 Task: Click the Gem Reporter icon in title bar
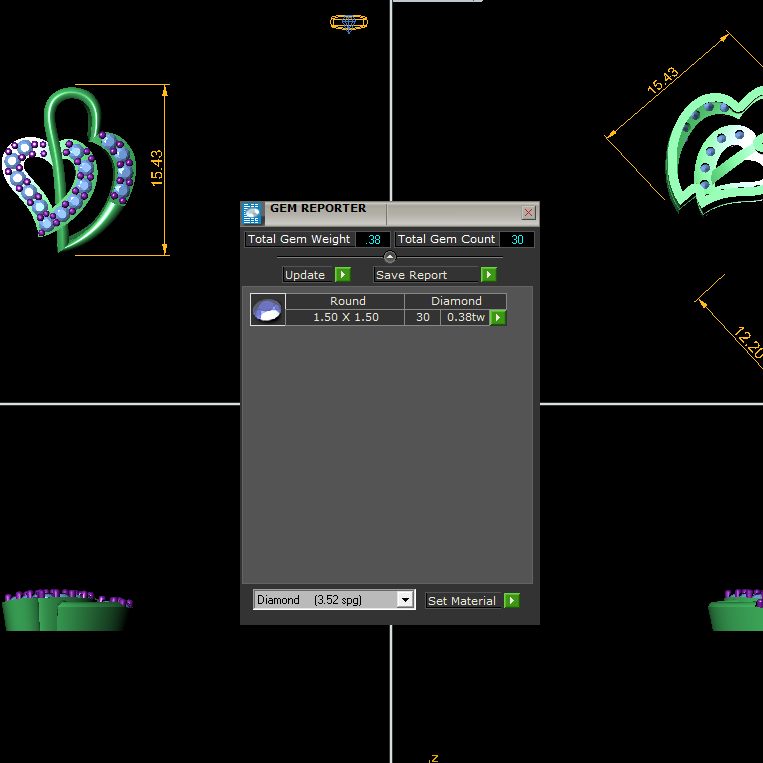[x=252, y=213]
